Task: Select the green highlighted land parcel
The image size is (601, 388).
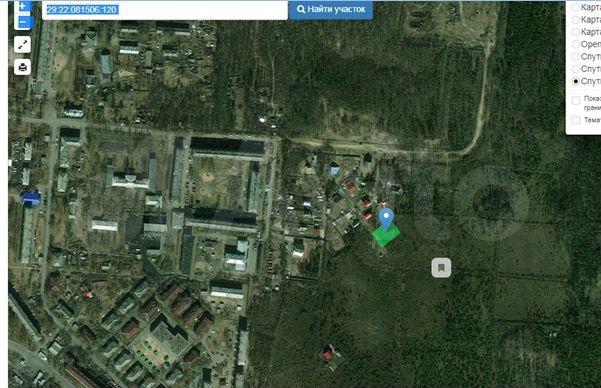Action: pos(386,235)
